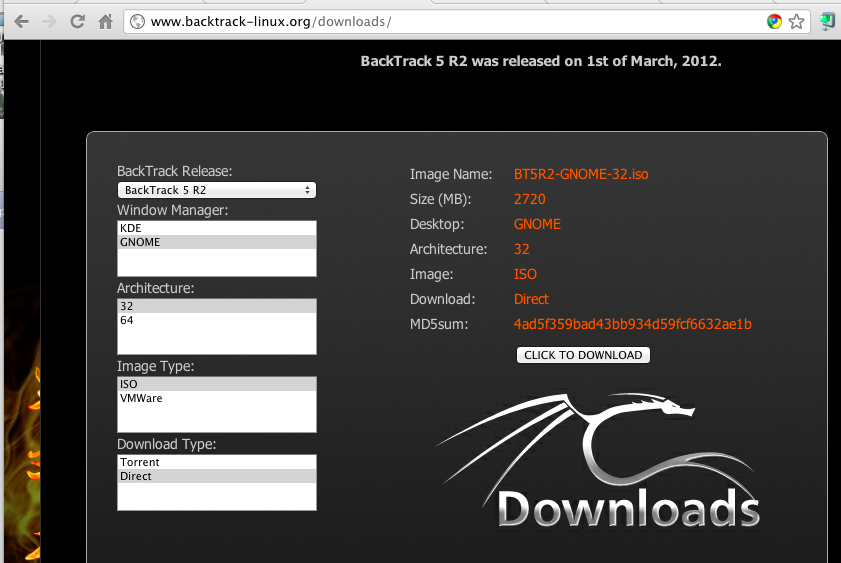Choose 64 in the Architecture list
This screenshot has width=841, height=563.
coord(217,320)
